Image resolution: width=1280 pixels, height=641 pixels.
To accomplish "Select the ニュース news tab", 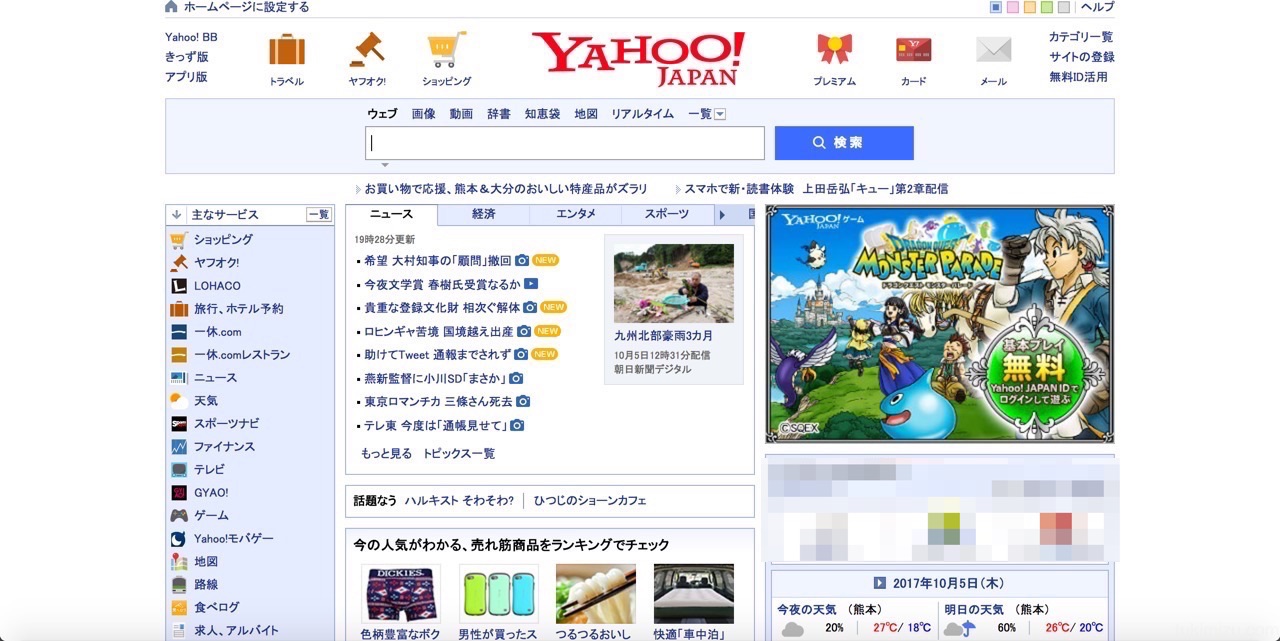I will [x=391, y=214].
